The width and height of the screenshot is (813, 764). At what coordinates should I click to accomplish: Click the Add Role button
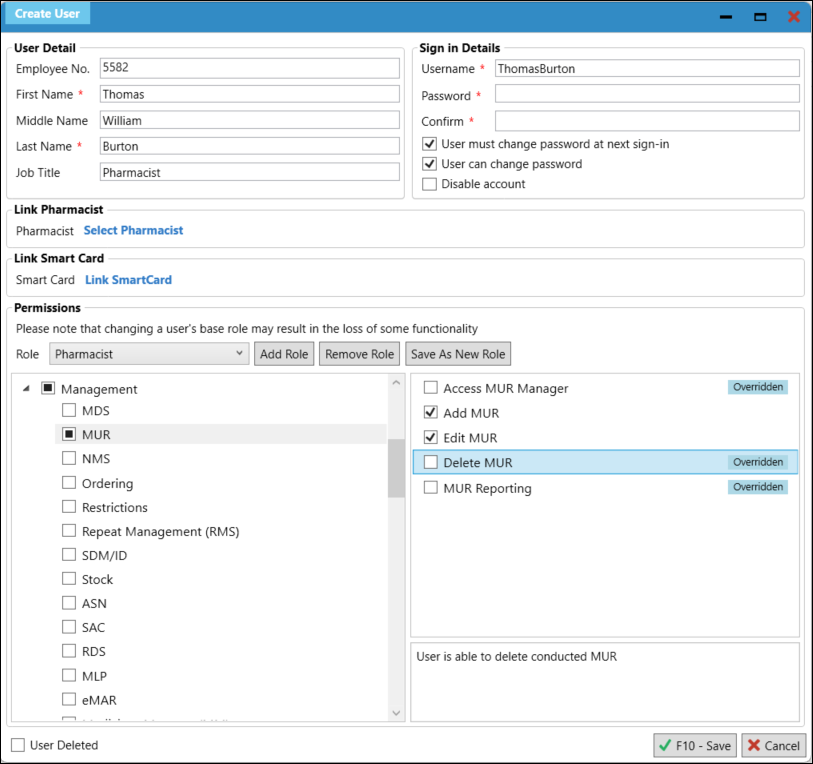click(284, 354)
